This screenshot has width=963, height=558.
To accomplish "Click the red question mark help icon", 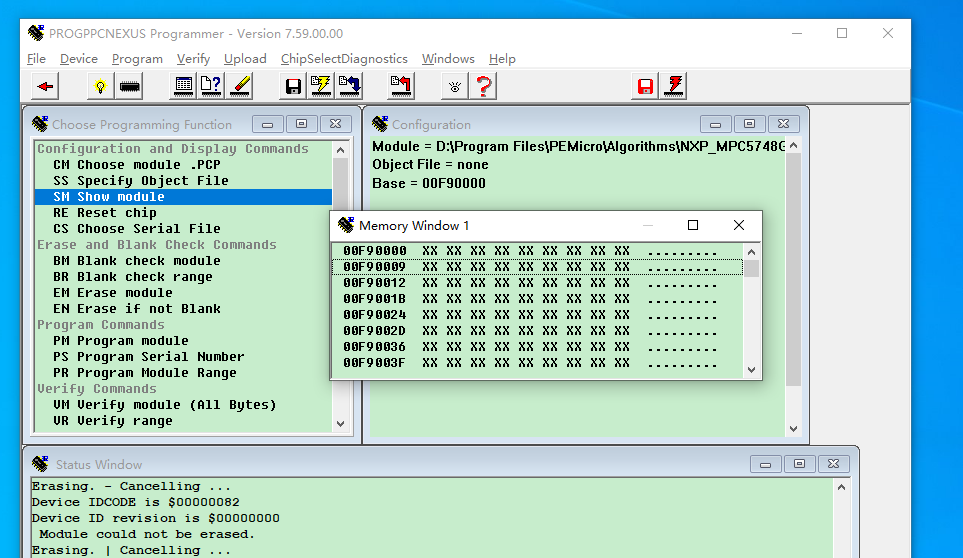I will coord(483,86).
